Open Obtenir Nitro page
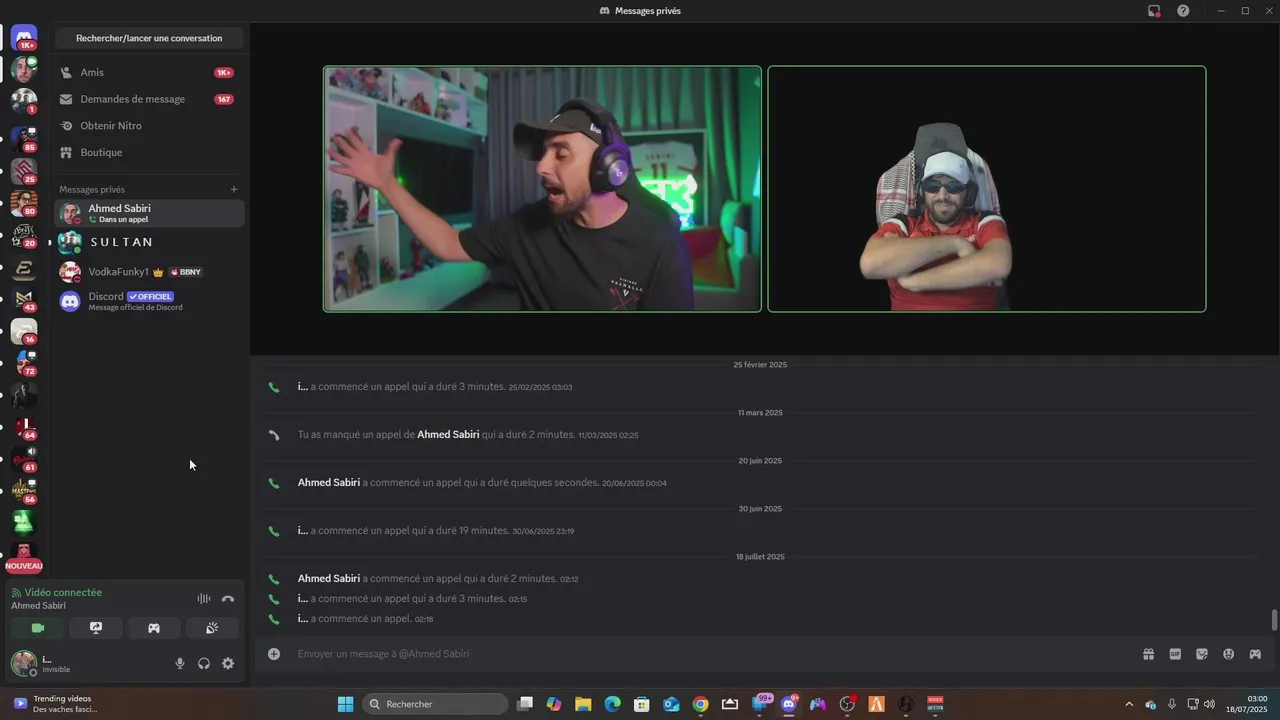The height and width of the screenshot is (720, 1280). (x=149, y=126)
